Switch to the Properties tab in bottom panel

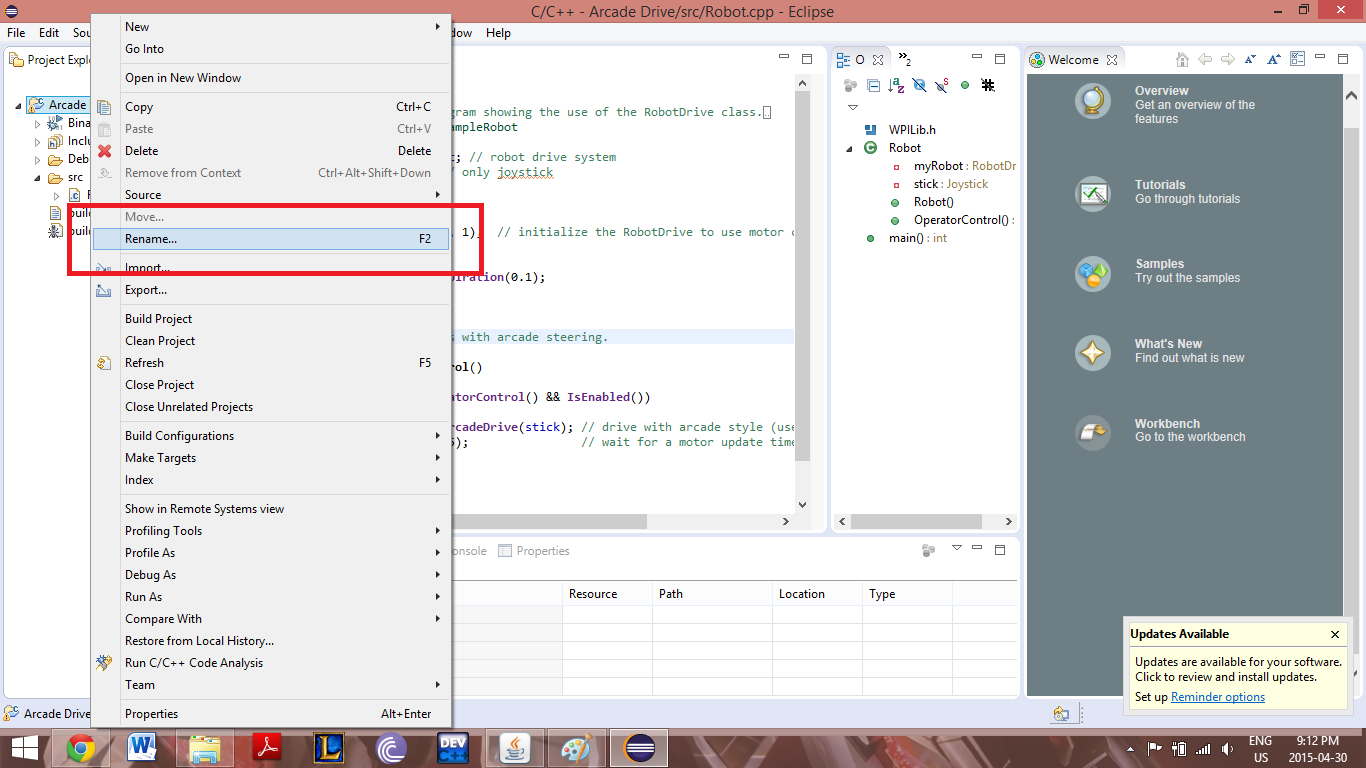[534, 551]
